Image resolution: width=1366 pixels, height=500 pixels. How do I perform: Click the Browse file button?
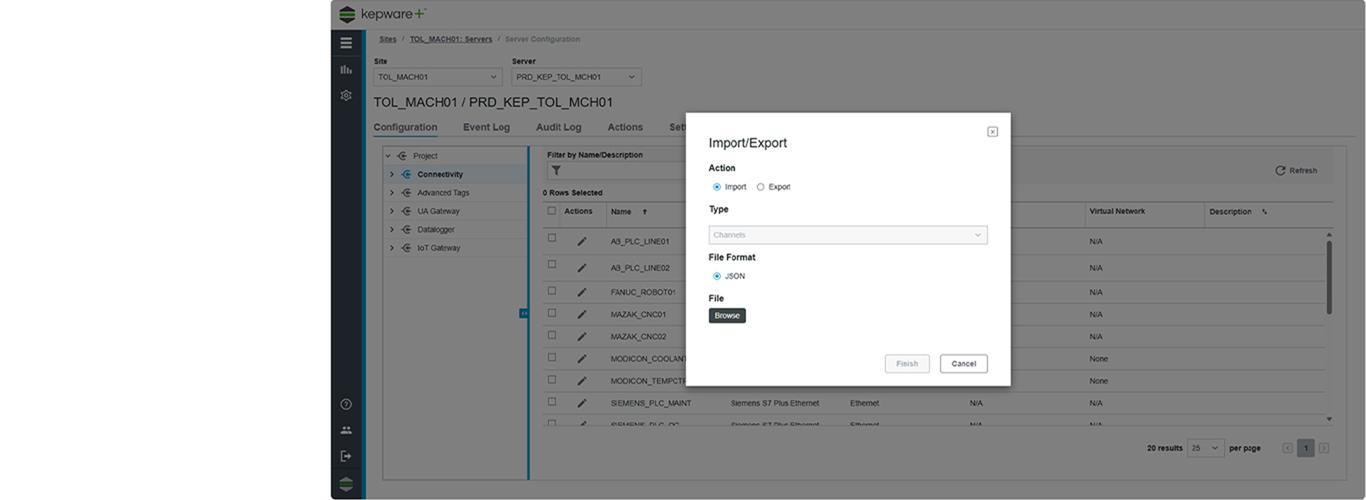727,316
